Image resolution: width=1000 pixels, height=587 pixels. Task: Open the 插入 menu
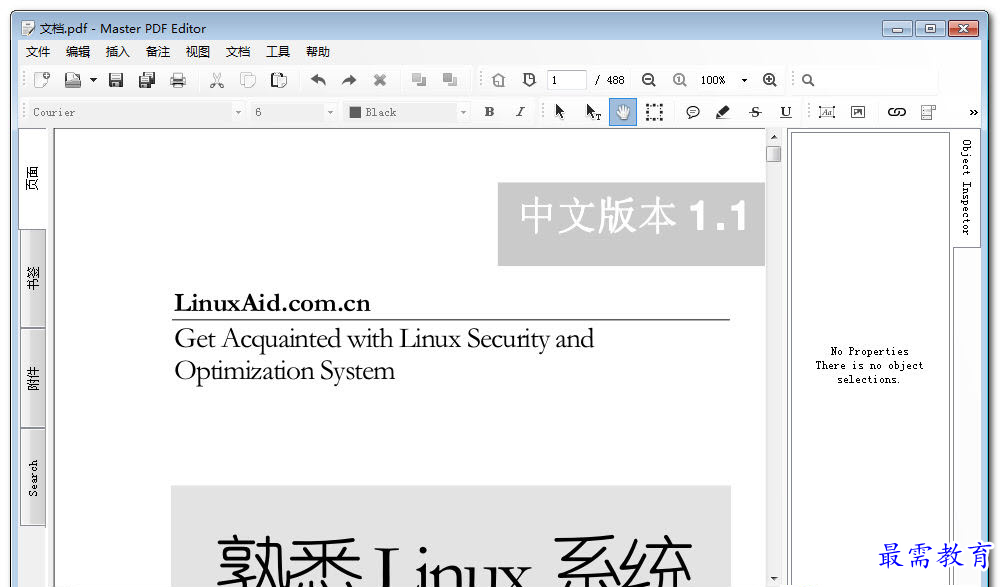point(117,52)
